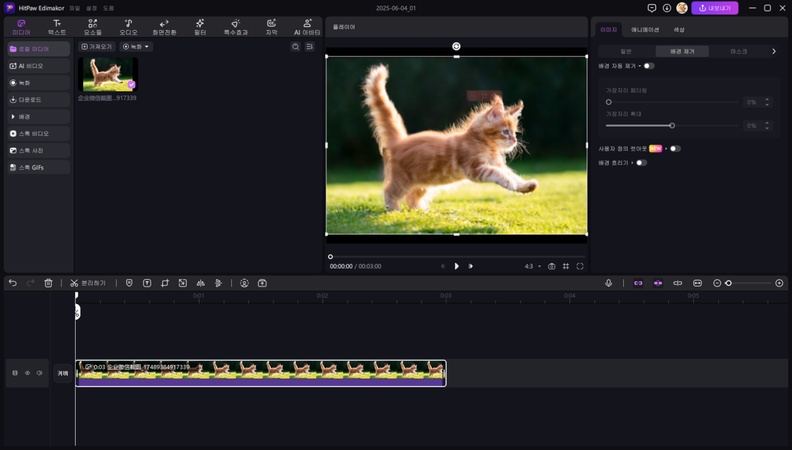The image size is (792, 450).
Task: Open the AI 아바타 panel
Action: (307, 26)
